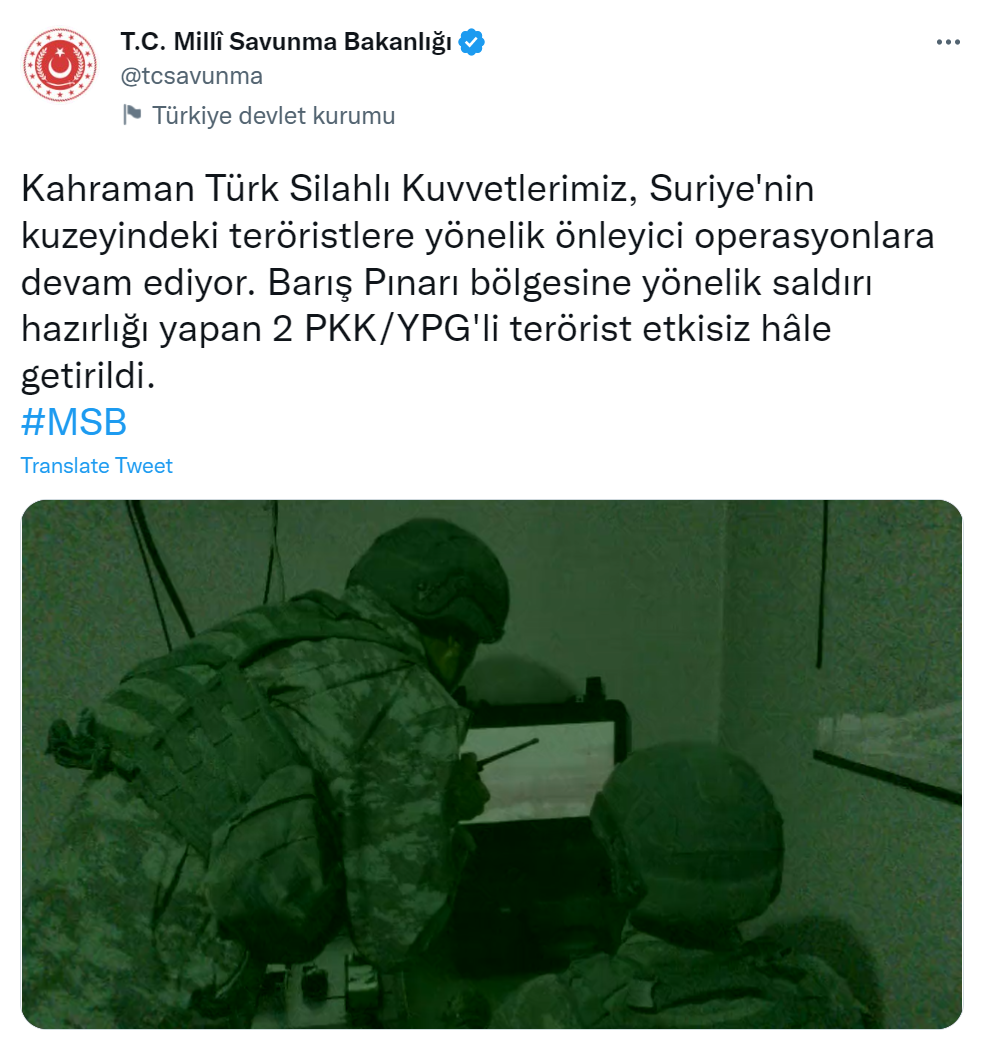Click the blue verified badge icon

tap(471, 42)
